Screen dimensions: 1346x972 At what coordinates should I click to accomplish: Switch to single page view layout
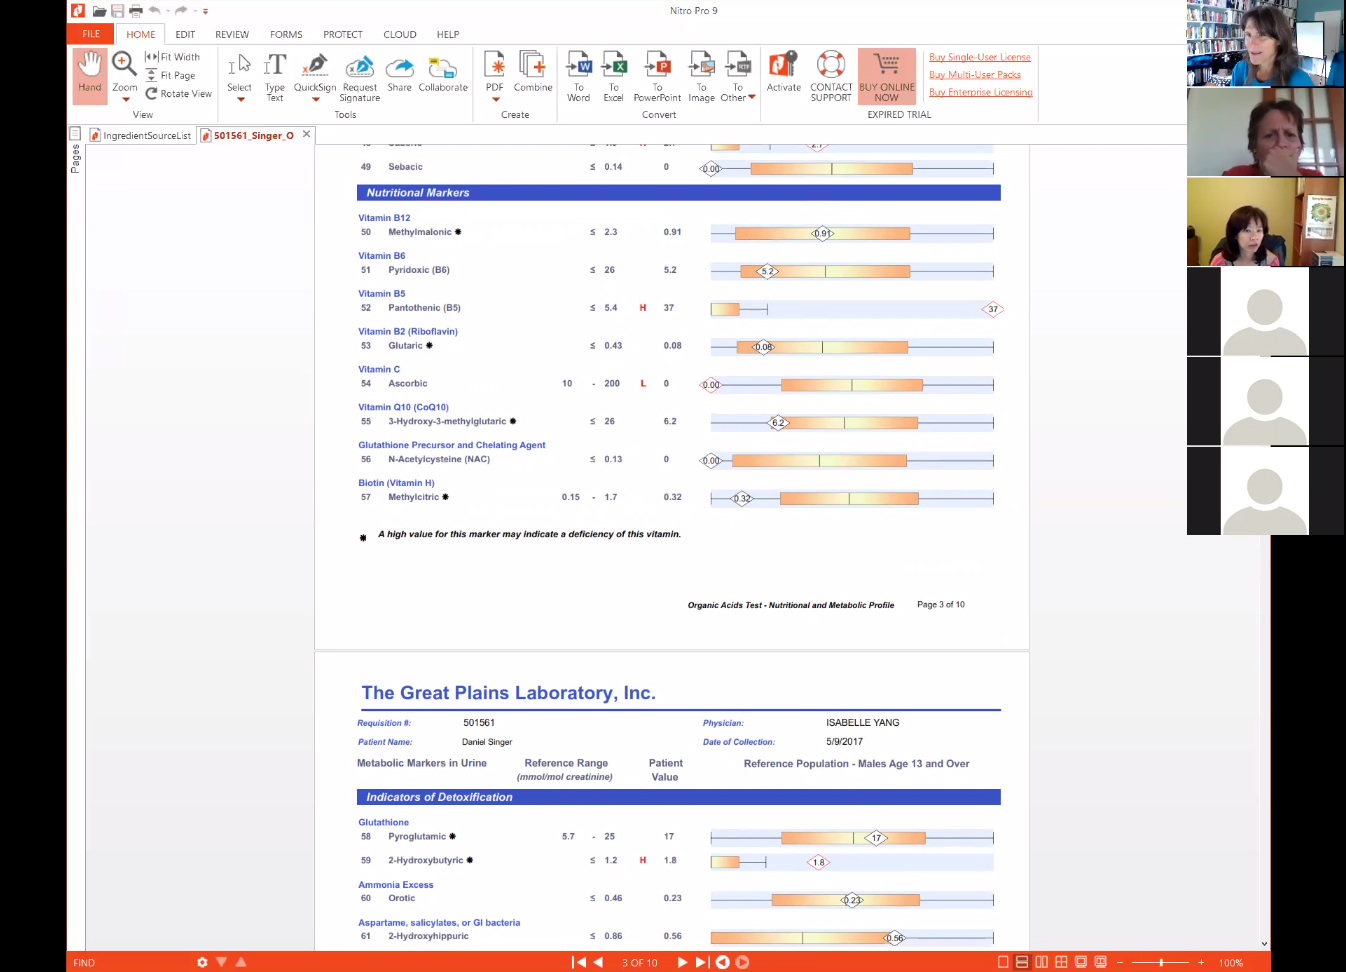tap(1003, 962)
